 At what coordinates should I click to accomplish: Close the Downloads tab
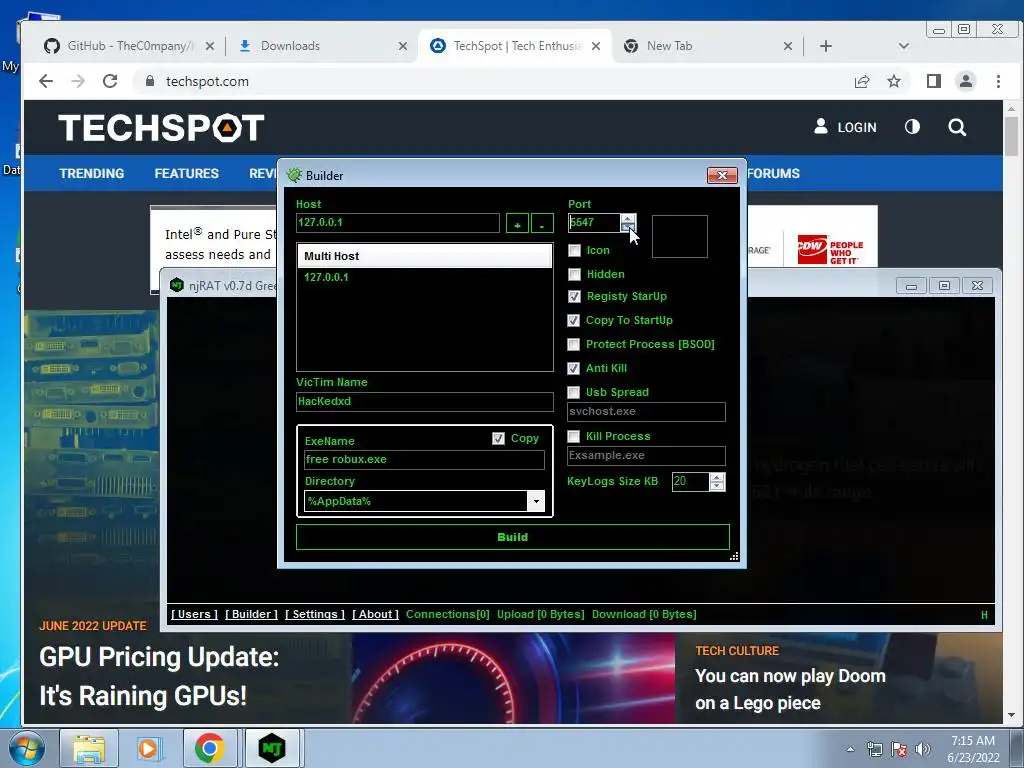pyautogui.click(x=403, y=46)
